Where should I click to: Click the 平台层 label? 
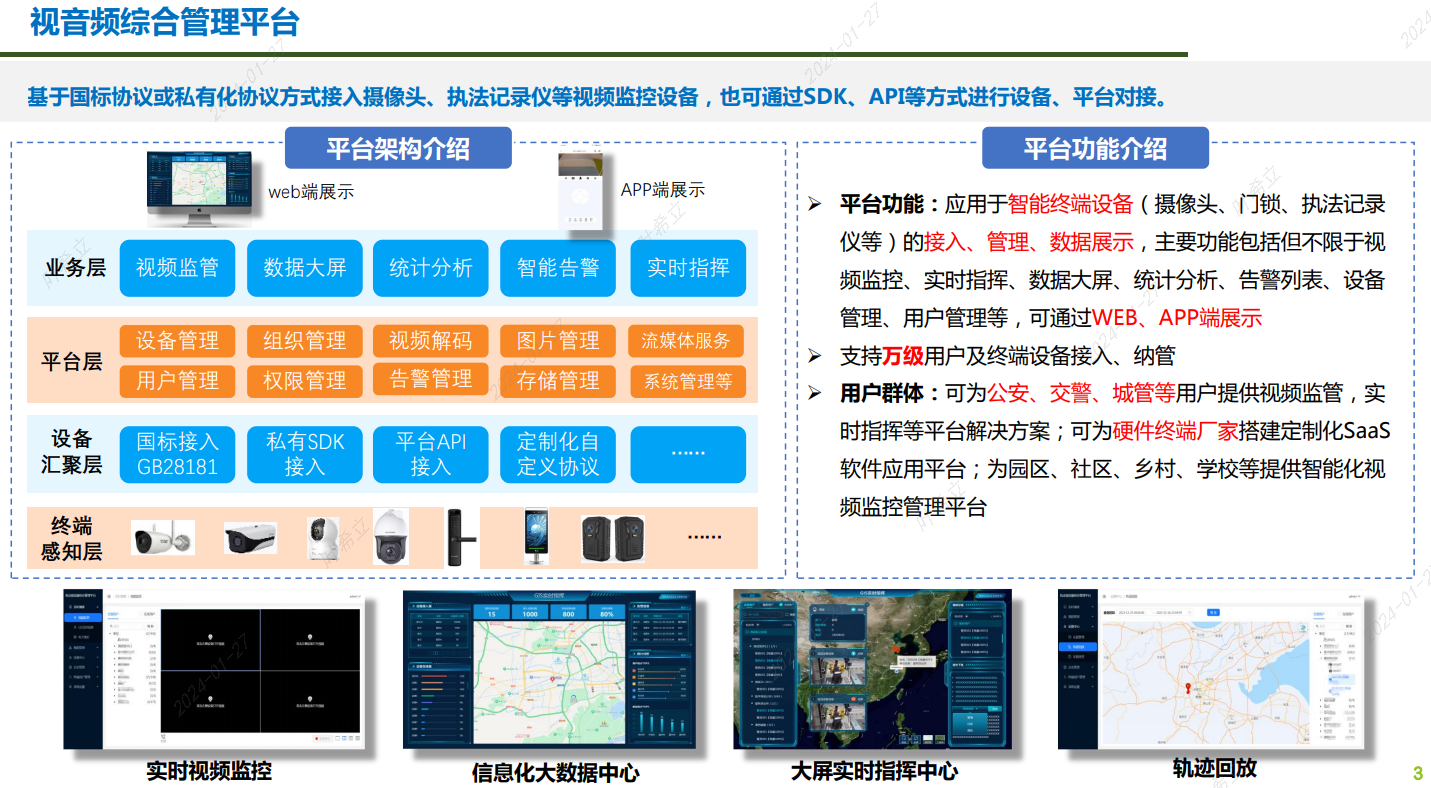pyautogui.click(x=72, y=362)
